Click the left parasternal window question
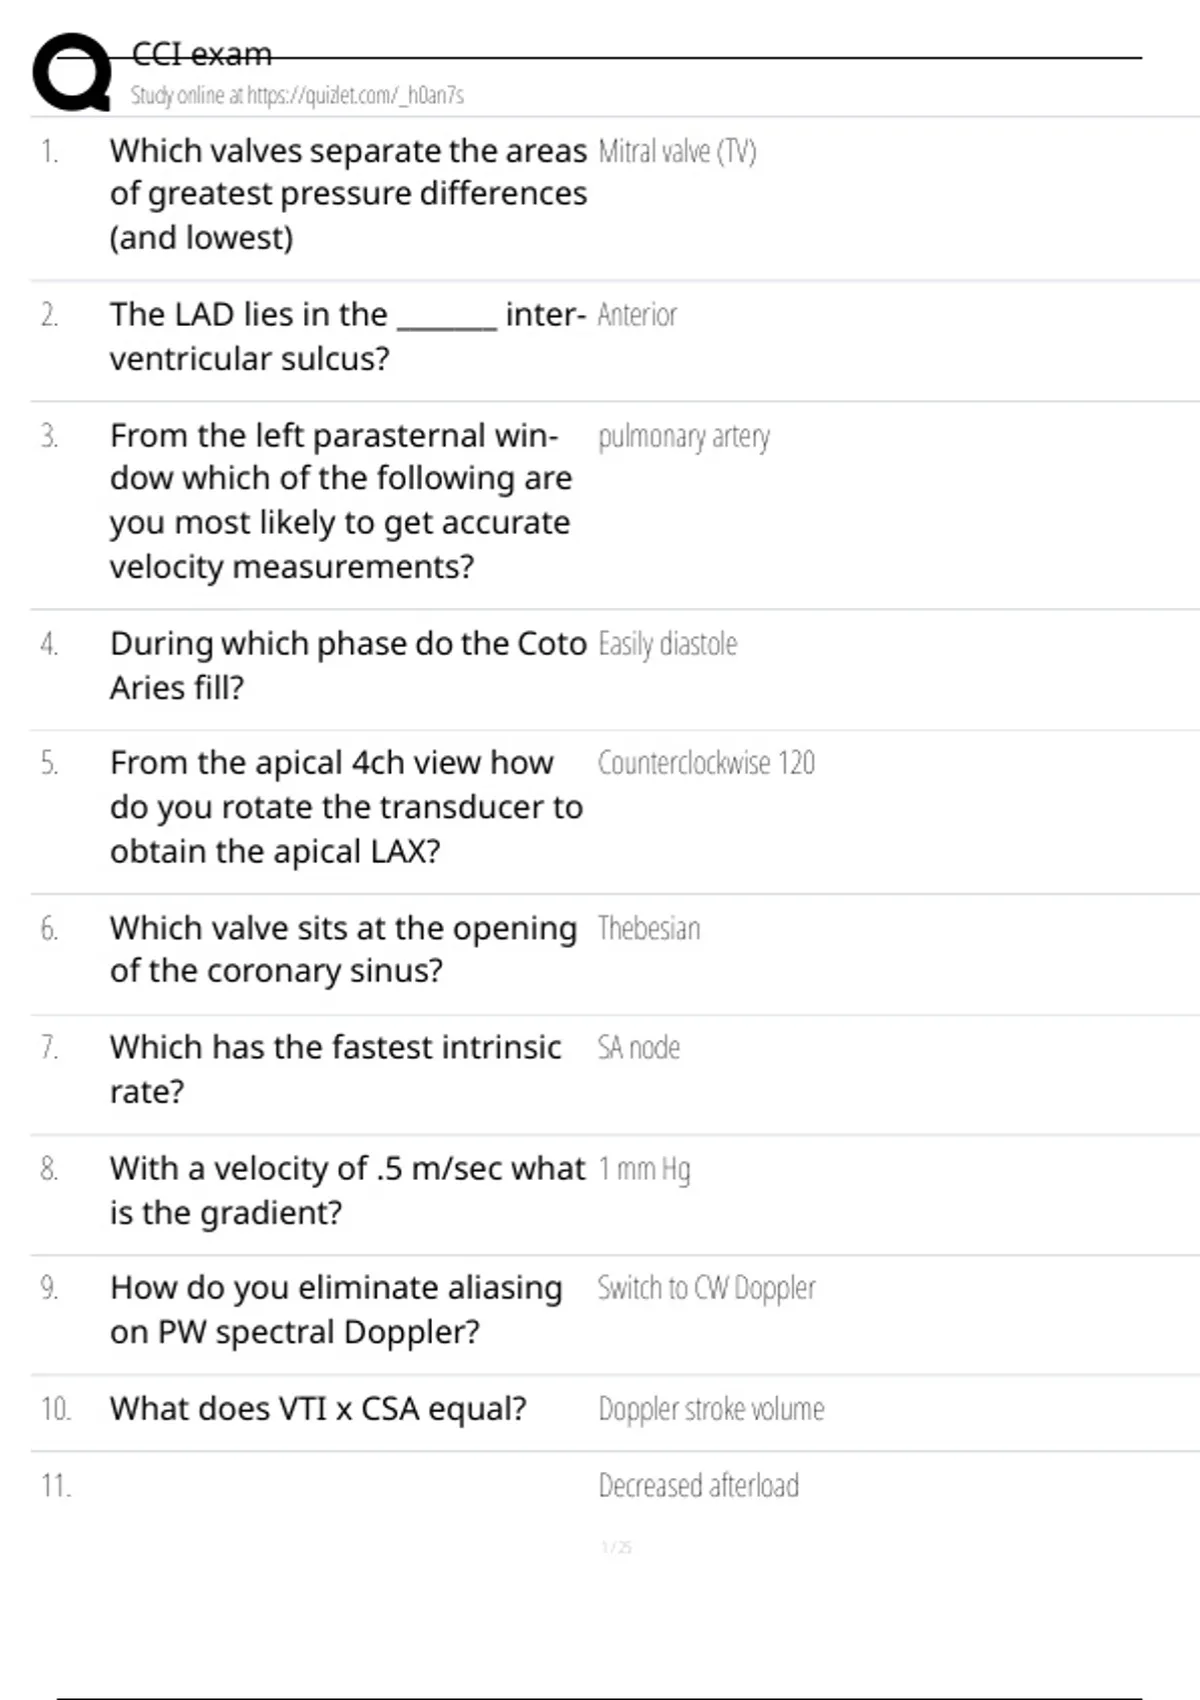The width and height of the screenshot is (1200, 1700). coord(340,500)
